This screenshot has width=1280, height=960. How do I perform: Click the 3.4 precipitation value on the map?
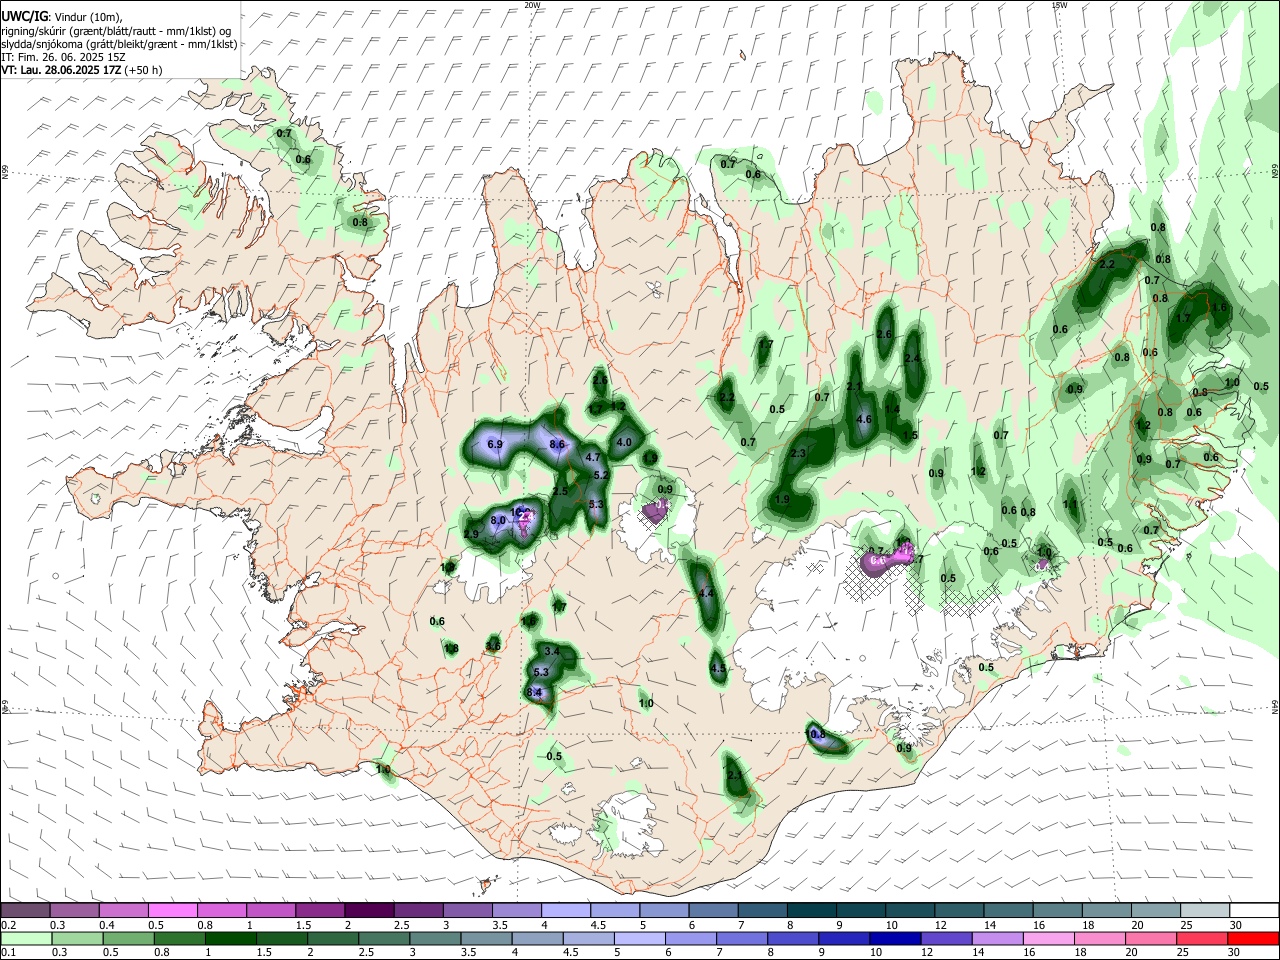(551, 651)
